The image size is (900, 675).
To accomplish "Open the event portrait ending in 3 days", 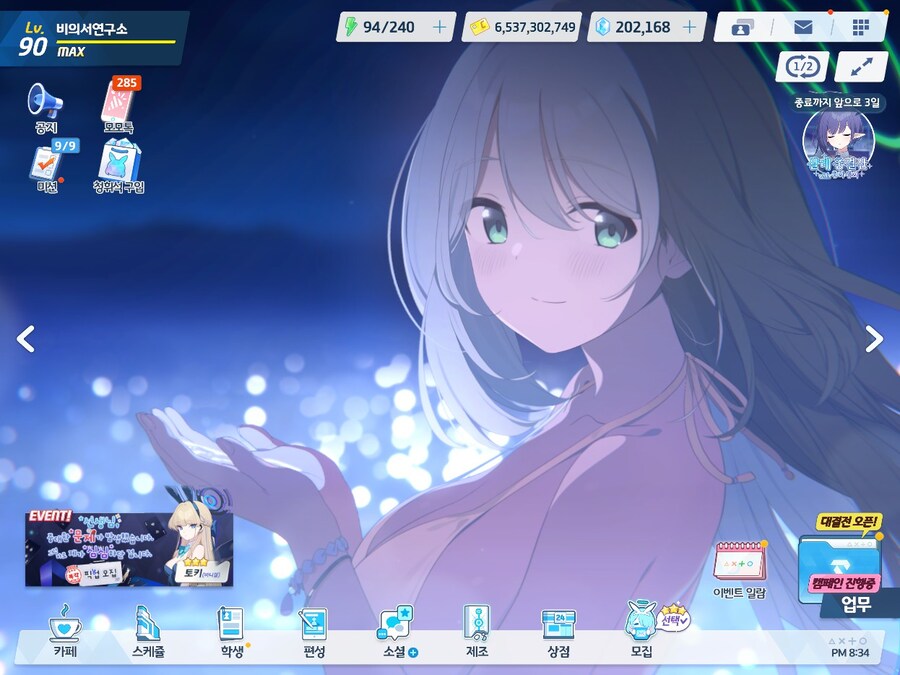I will pos(837,143).
